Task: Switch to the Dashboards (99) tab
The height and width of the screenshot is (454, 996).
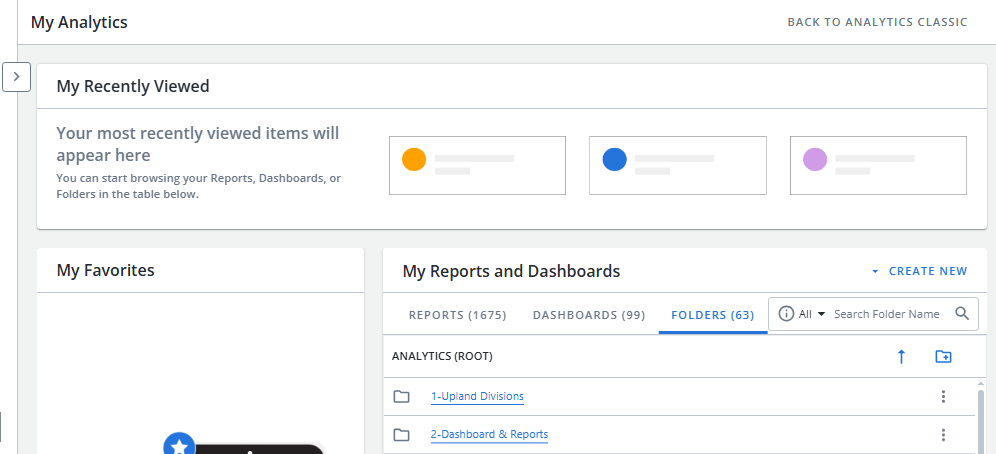Action: point(589,315)
